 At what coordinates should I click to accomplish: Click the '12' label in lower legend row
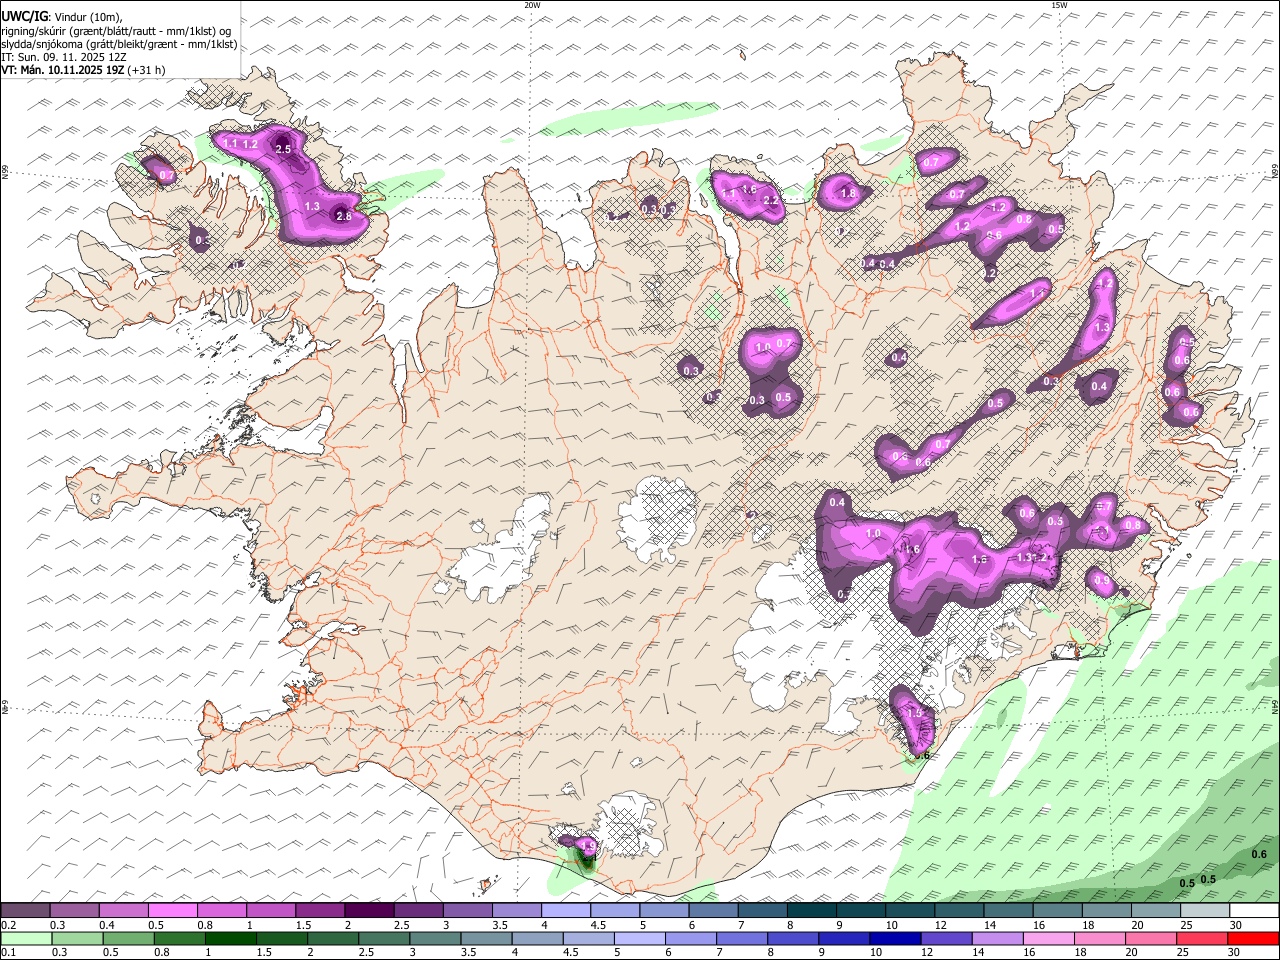coord(927,953)
